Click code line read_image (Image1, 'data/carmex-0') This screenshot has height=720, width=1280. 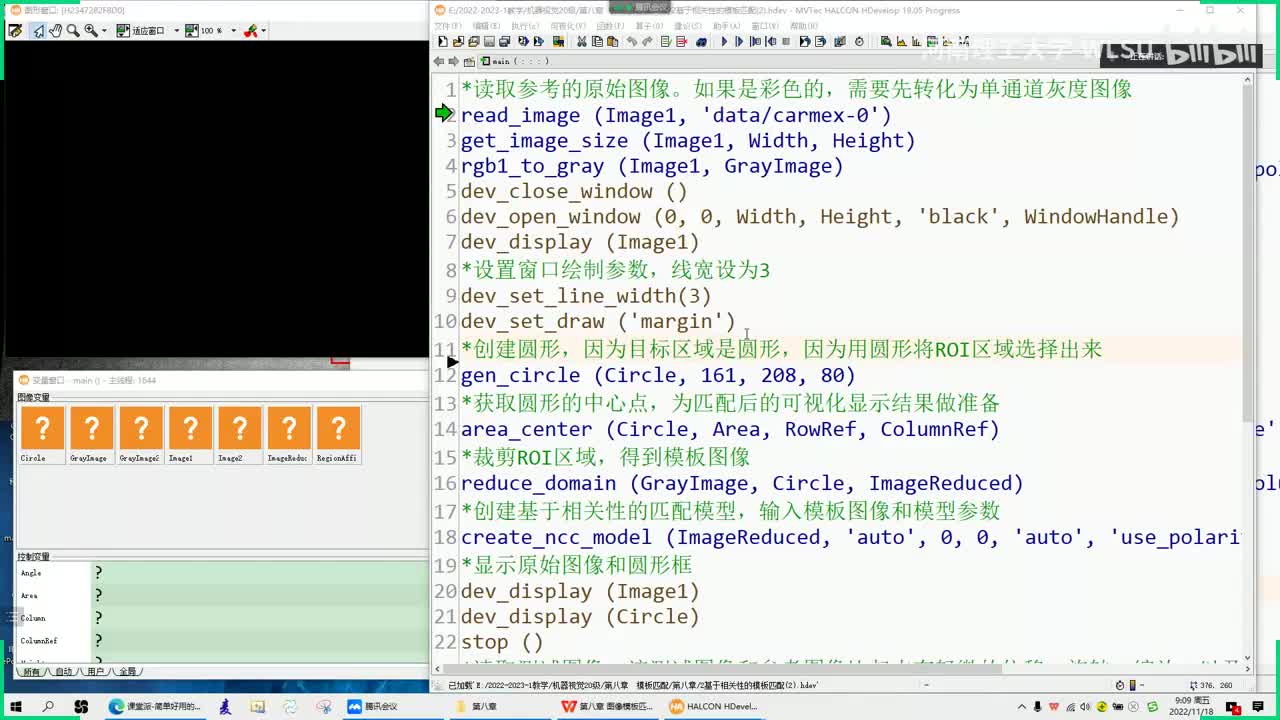pyautogui.click(x=676, y=115)
